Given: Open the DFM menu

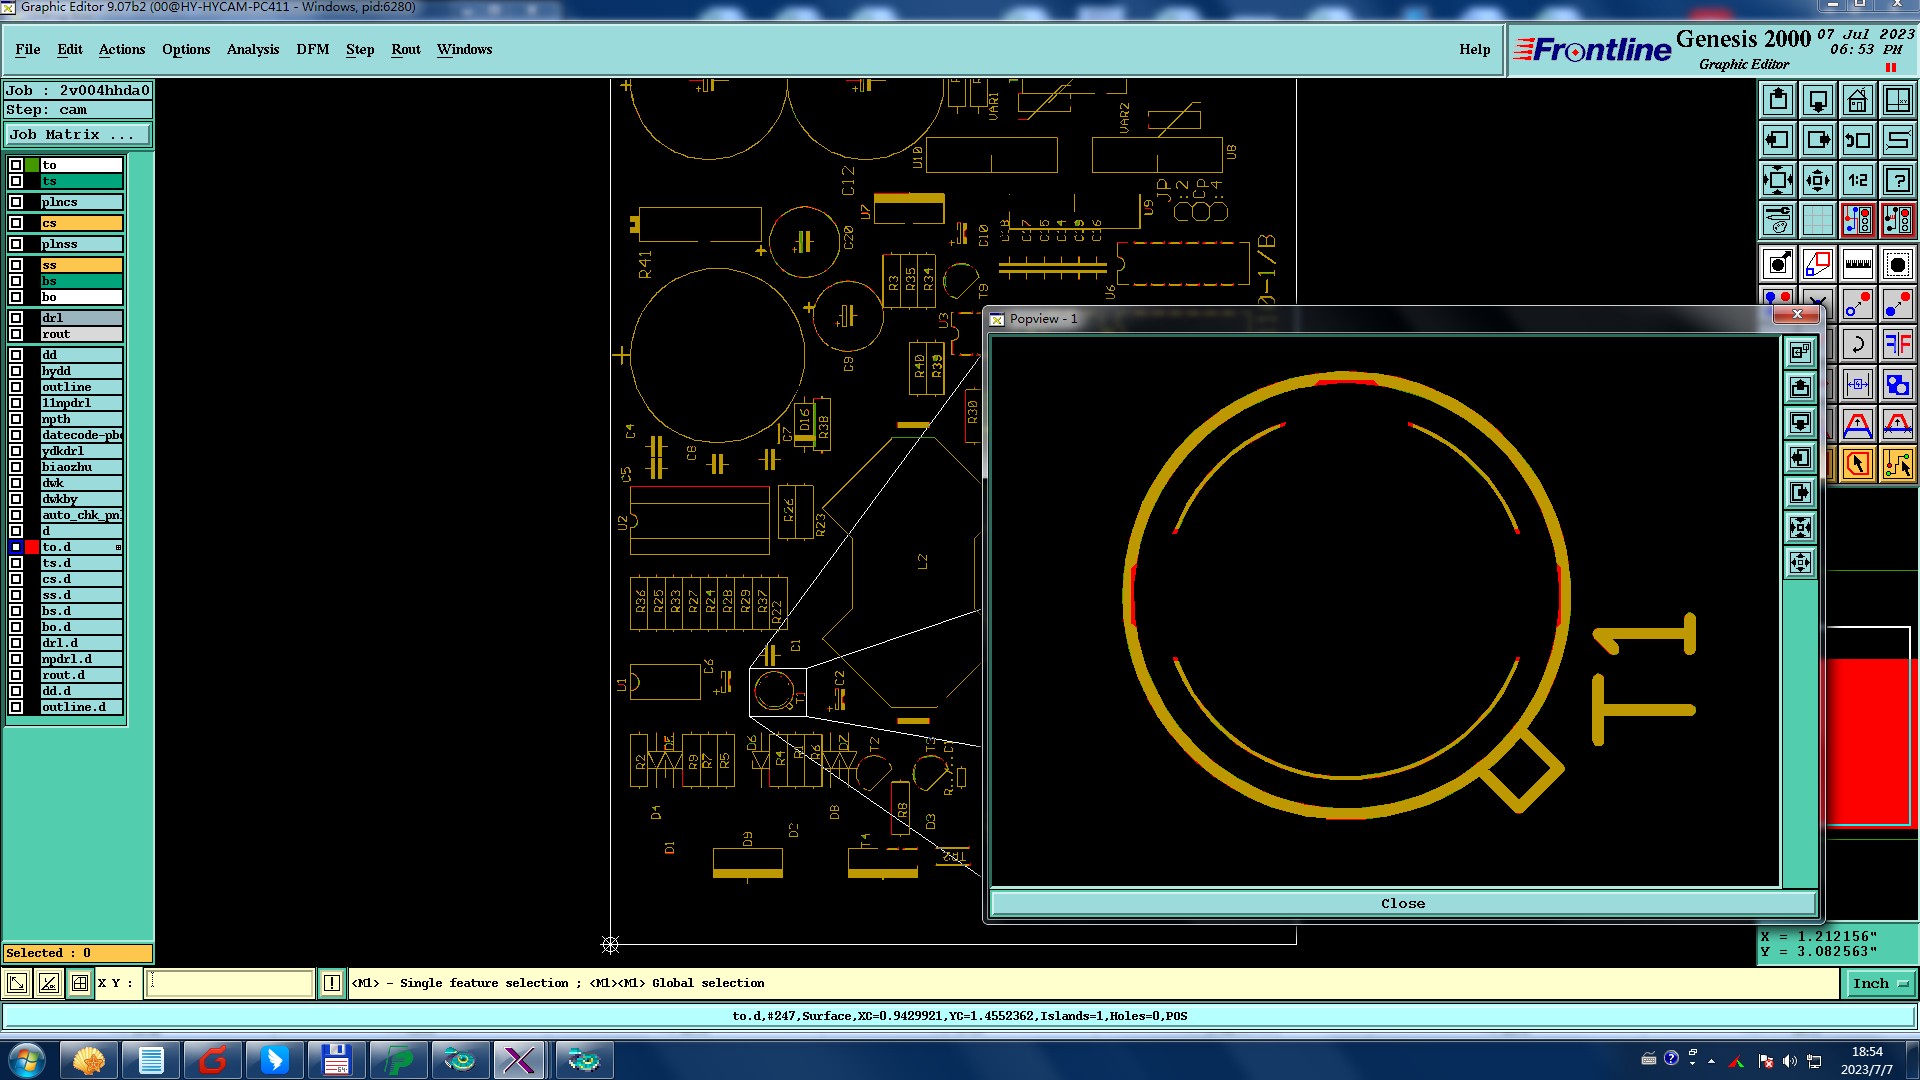Looking at the screenshot, I should point(312,49).
